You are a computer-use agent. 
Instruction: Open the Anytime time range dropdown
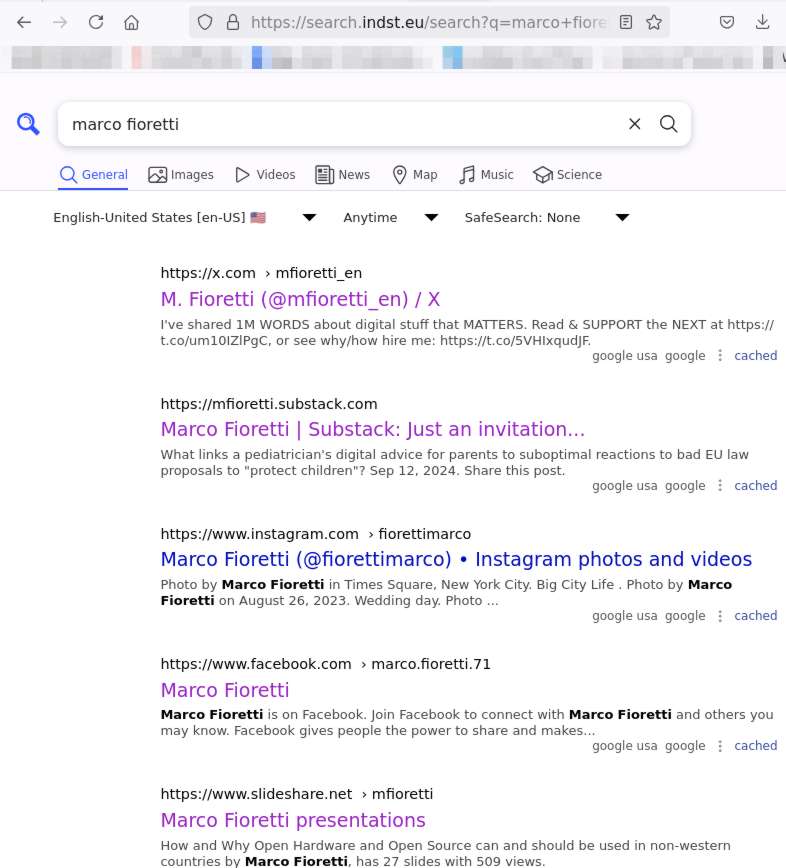coord(390,218)
